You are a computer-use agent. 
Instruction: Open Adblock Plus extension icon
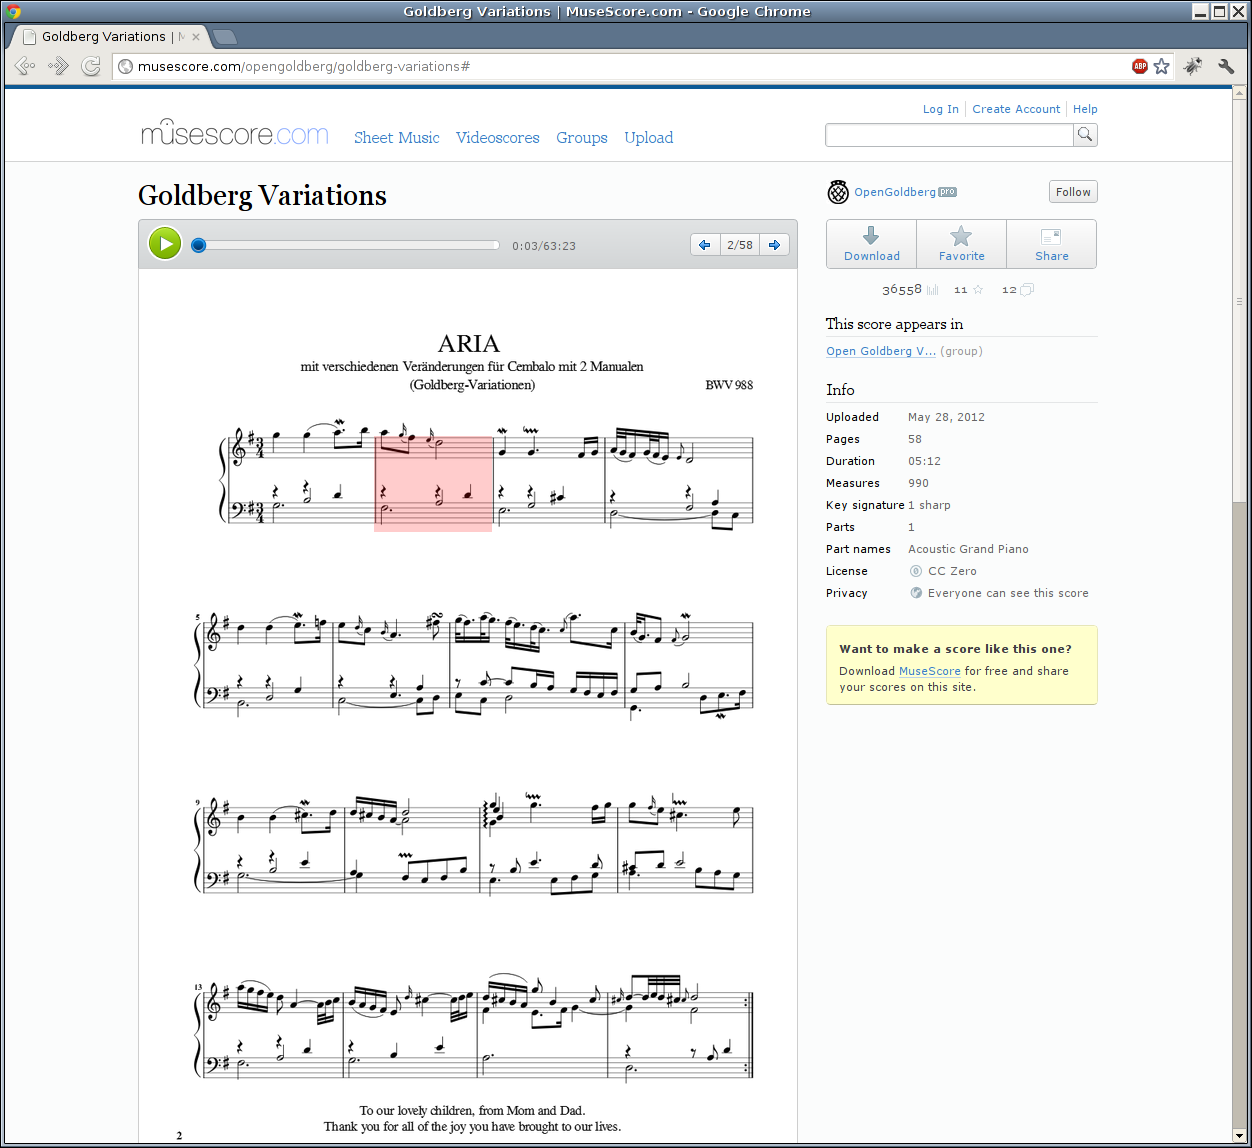click(x=1140, y=66)
